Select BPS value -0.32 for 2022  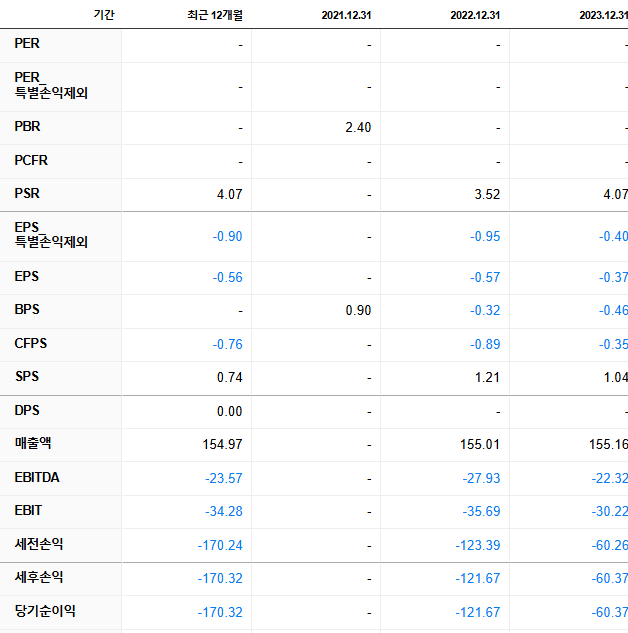point(485,311)
